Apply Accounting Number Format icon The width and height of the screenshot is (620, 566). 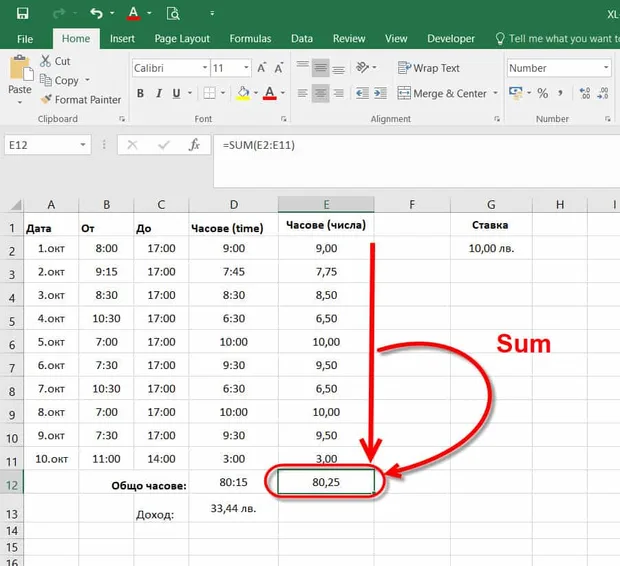(516, 93)
